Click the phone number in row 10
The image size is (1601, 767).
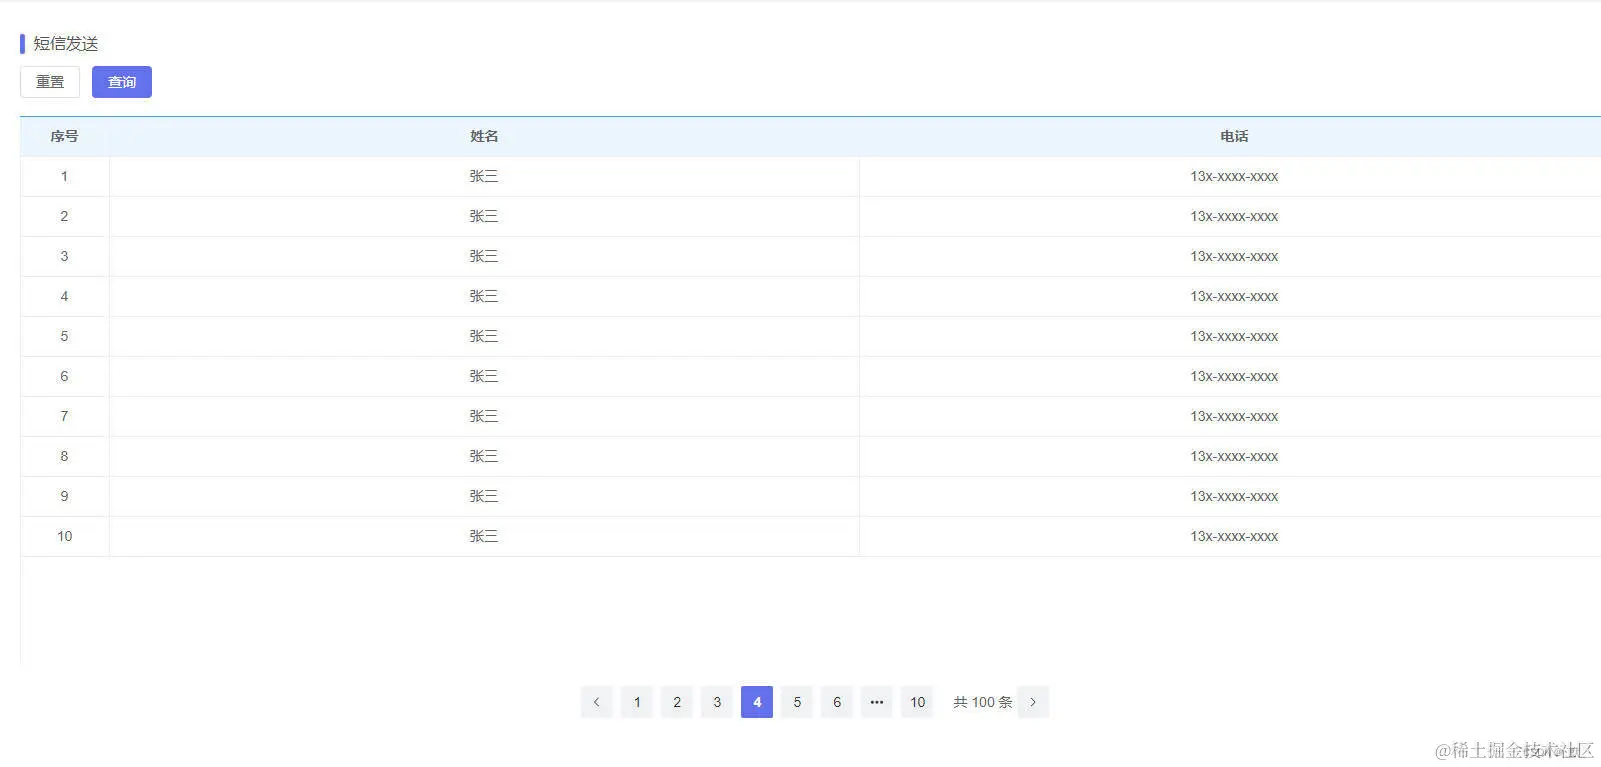pyautogui.click(x=1234, y=536)
